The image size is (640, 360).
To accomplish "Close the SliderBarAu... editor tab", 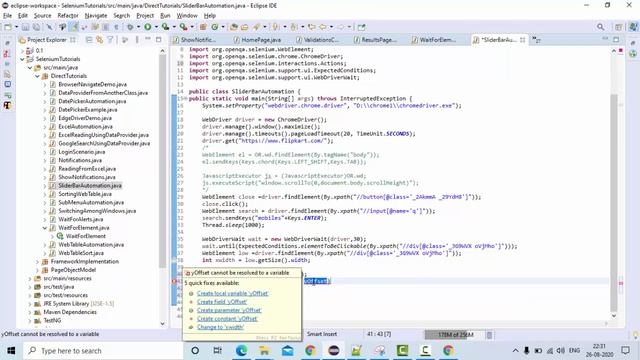I will (x=522, y=40).
